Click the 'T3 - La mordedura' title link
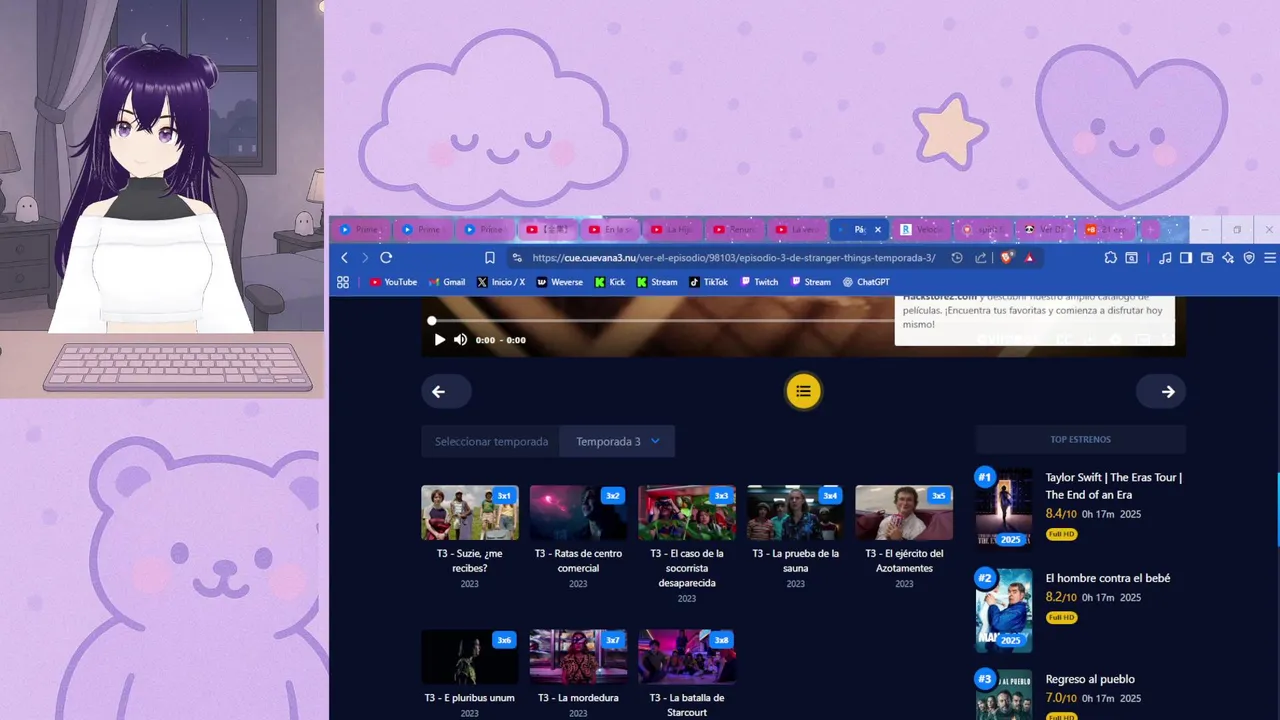This screenshot has width=1280, height=720. pos(578,698)
